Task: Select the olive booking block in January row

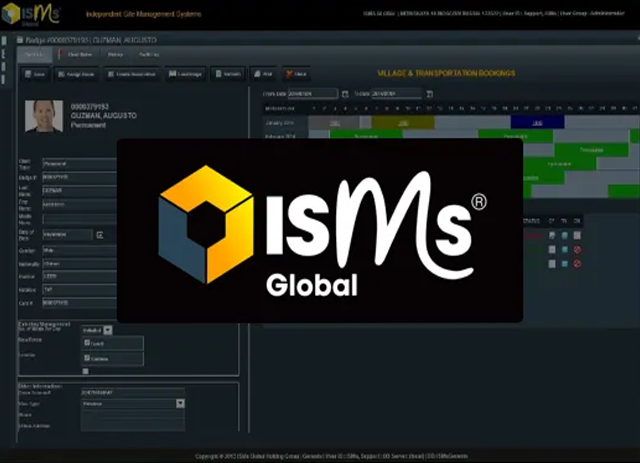Action: click(403, 122)
